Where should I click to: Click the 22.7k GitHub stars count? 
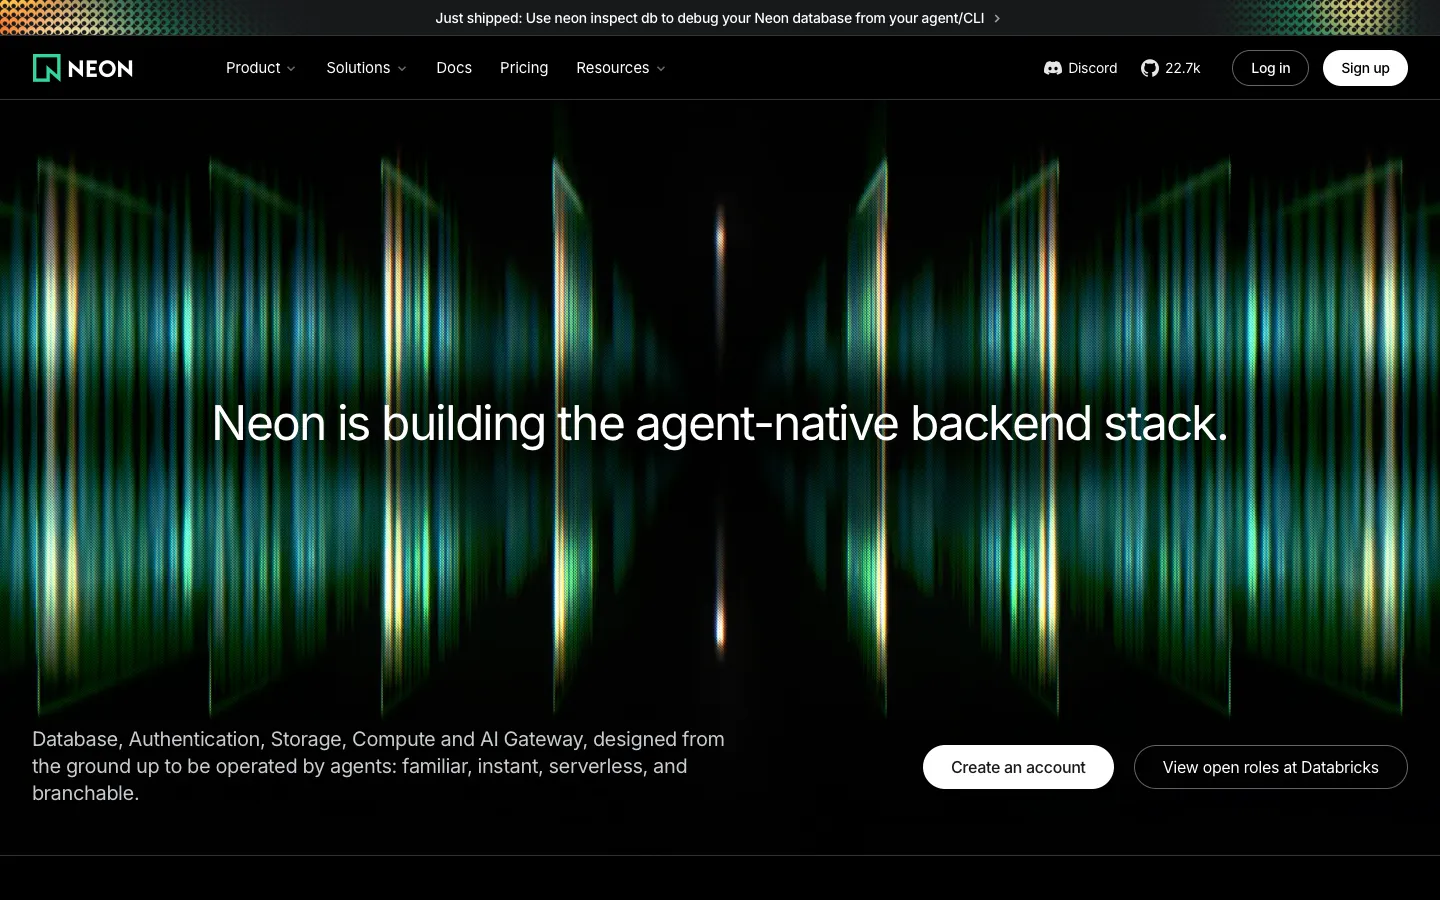click(x=1182, y=68)
